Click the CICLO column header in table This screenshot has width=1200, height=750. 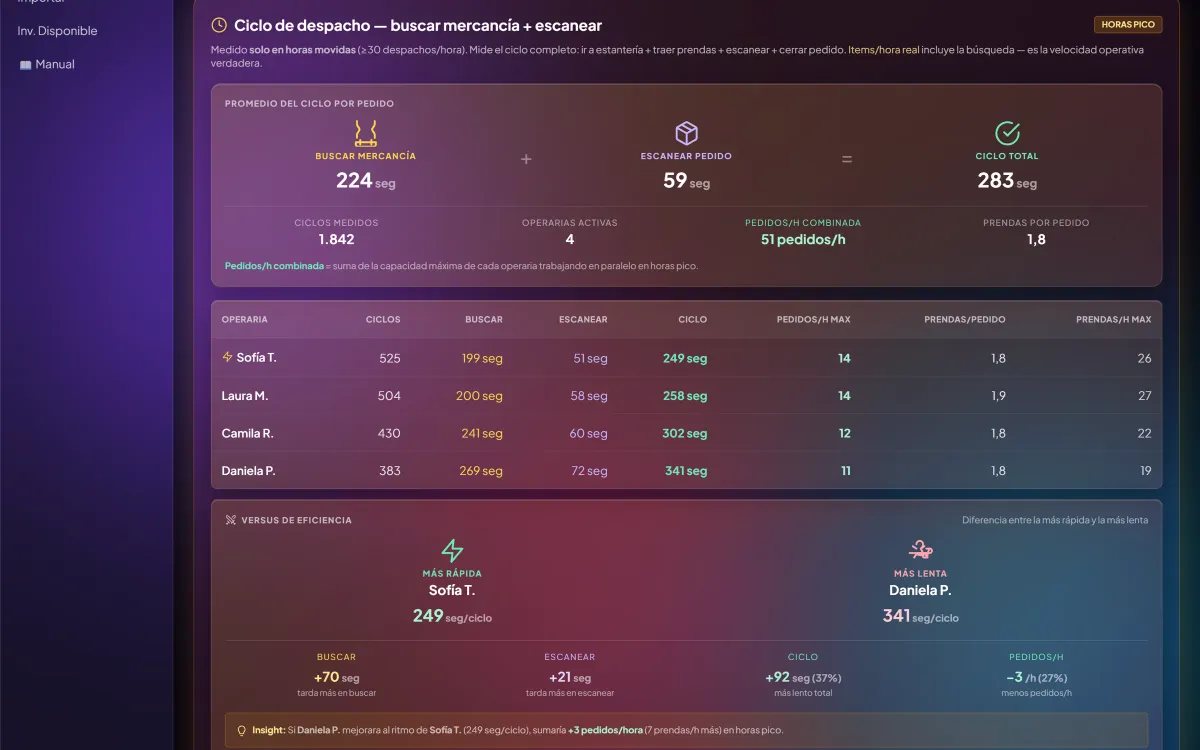[x=693, y=320]
